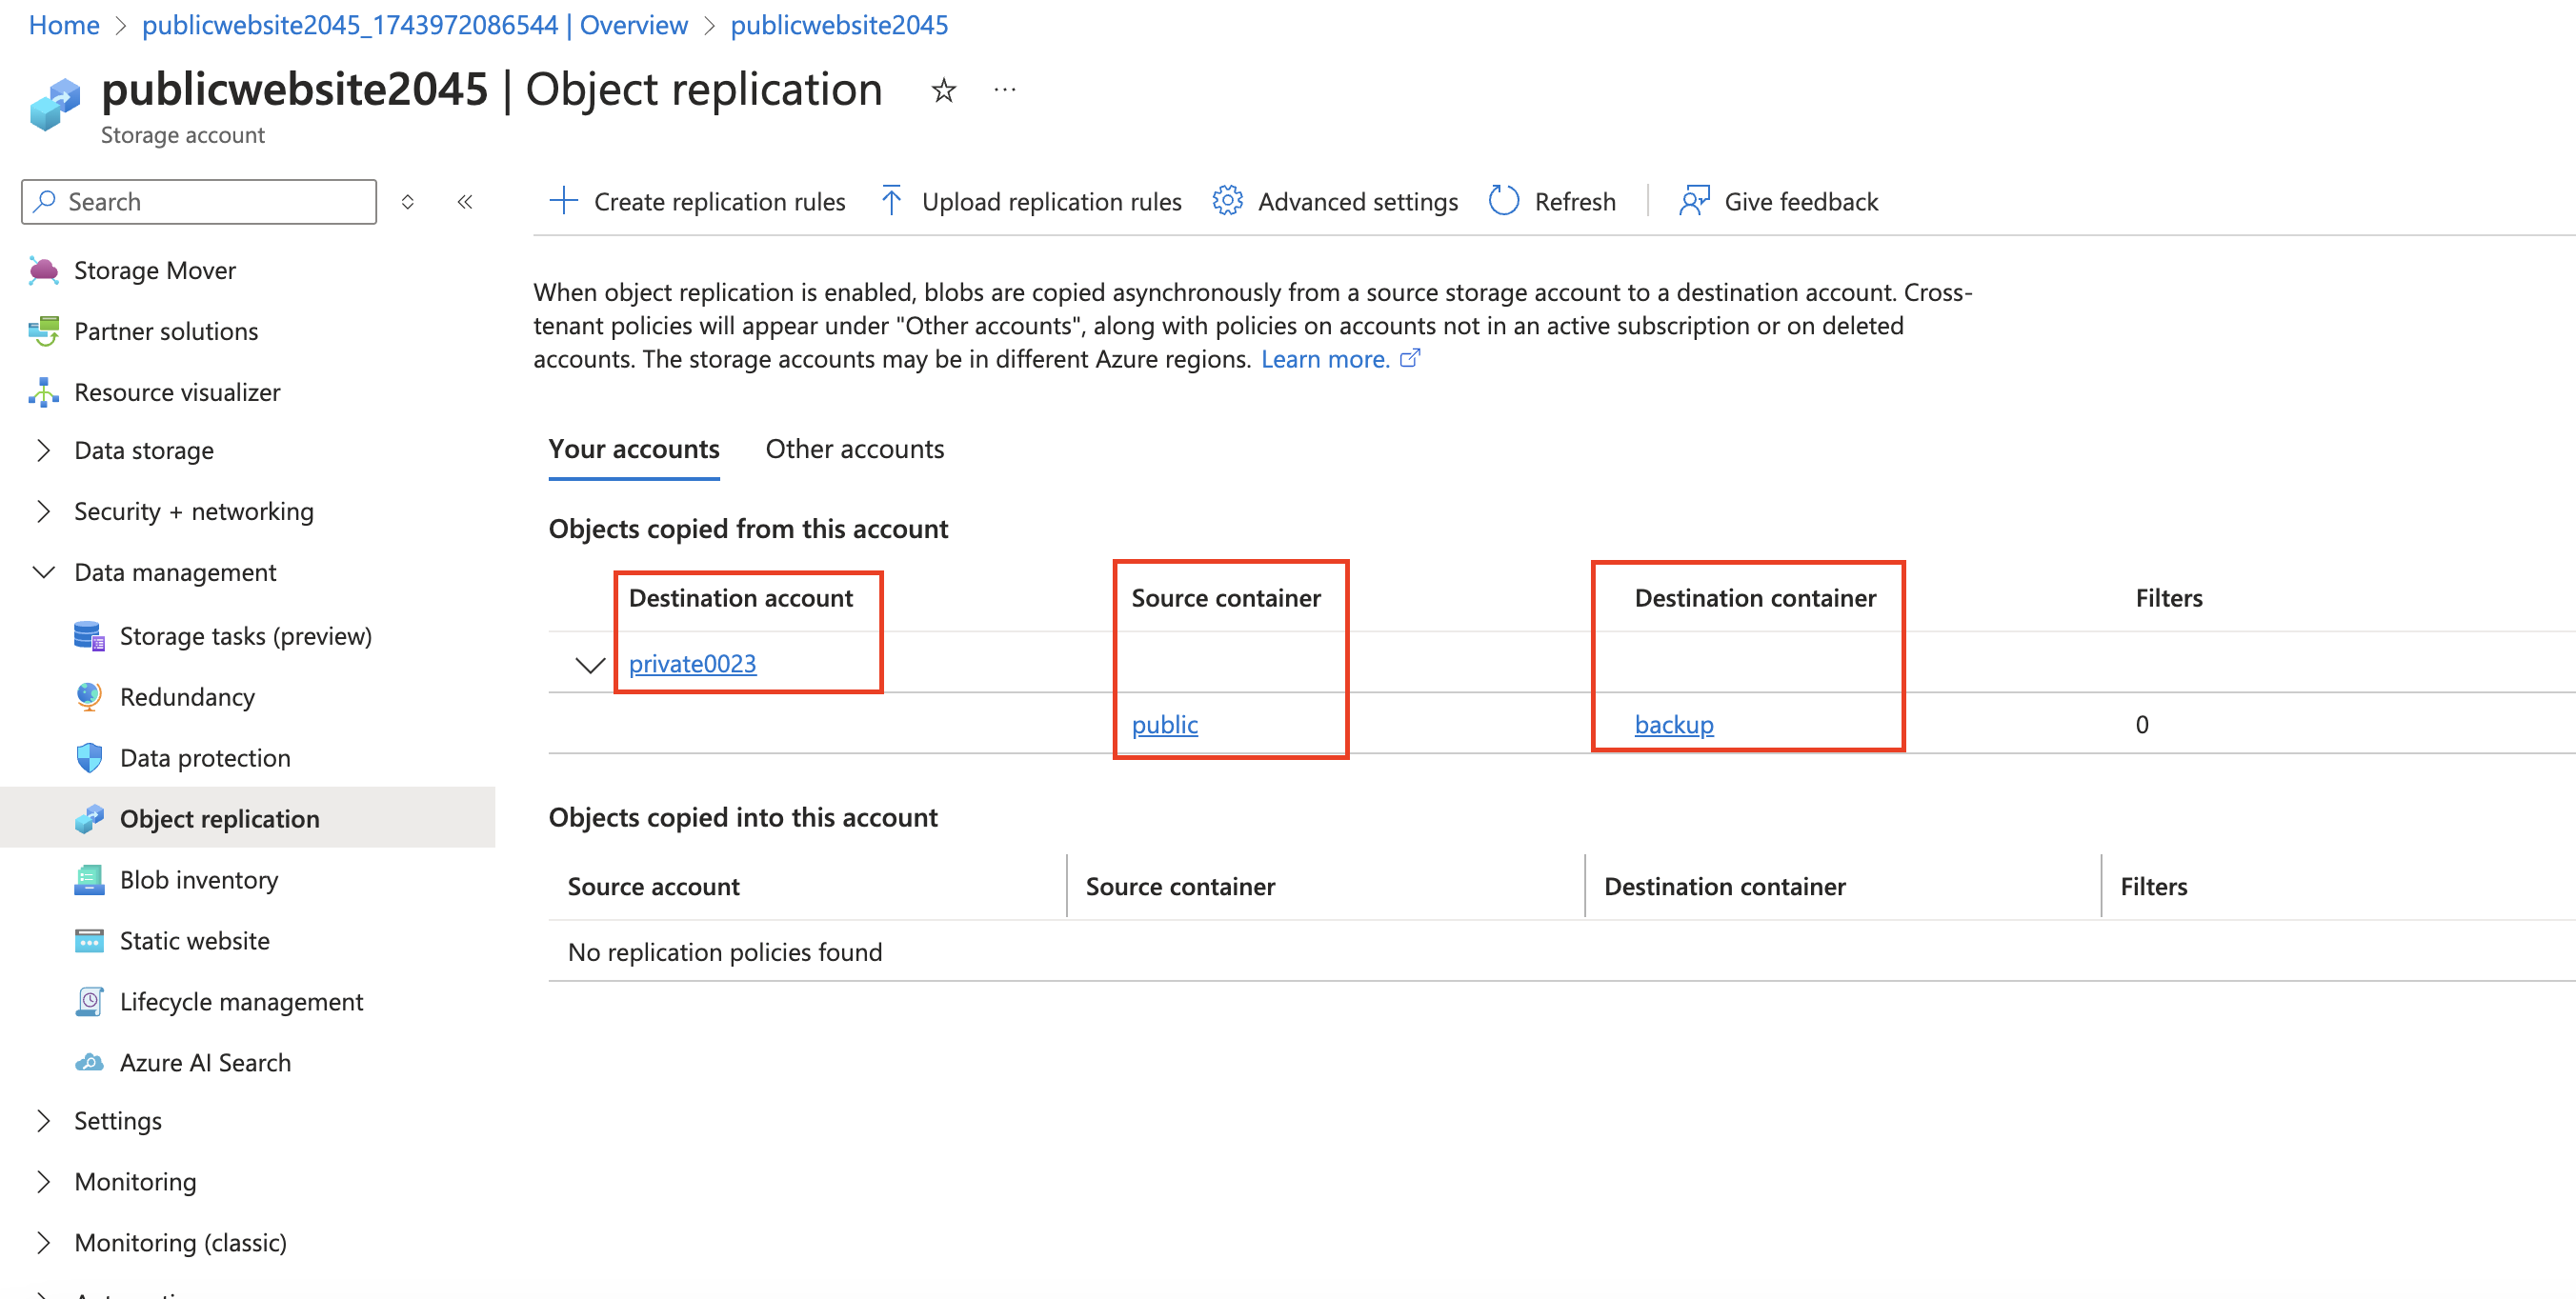The width and height of the screenshot is (2576, 1299).
Task: Expand the Monitoring (classic) section
Action: 44,1243
